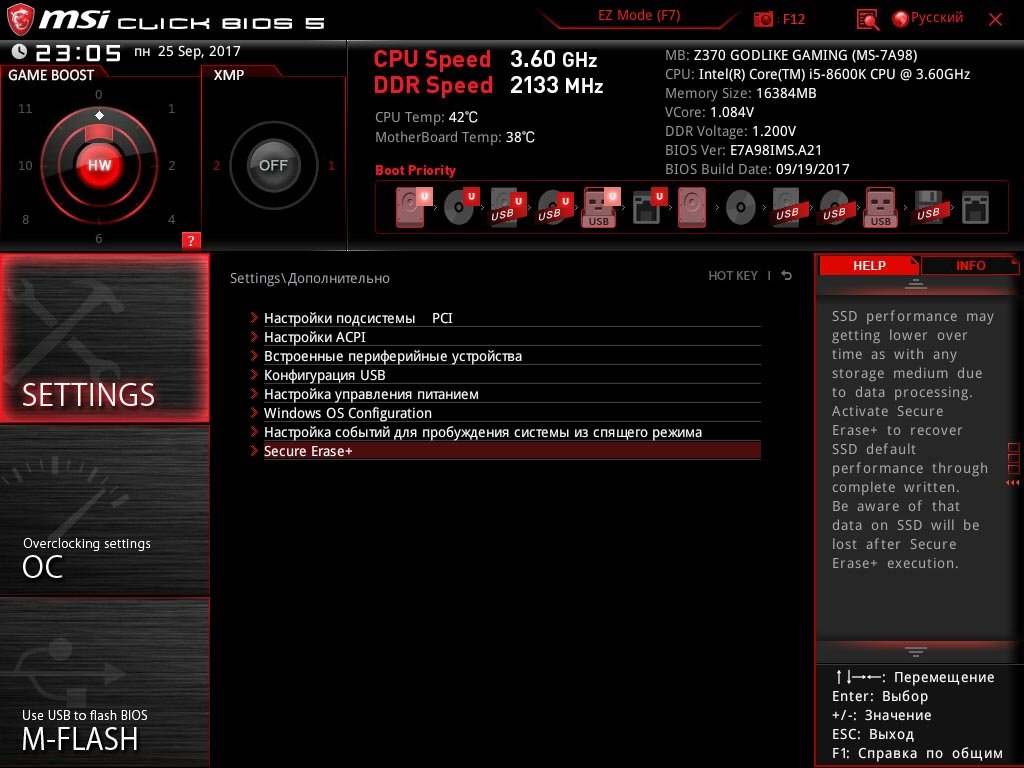Toggle the XMP OFF button

click(x=273, y=165)
